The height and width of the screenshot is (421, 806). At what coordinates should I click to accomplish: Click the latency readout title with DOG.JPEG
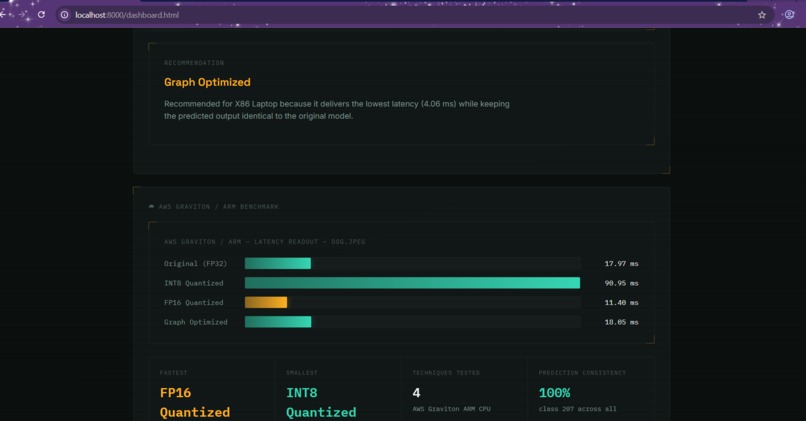(265, 242)
